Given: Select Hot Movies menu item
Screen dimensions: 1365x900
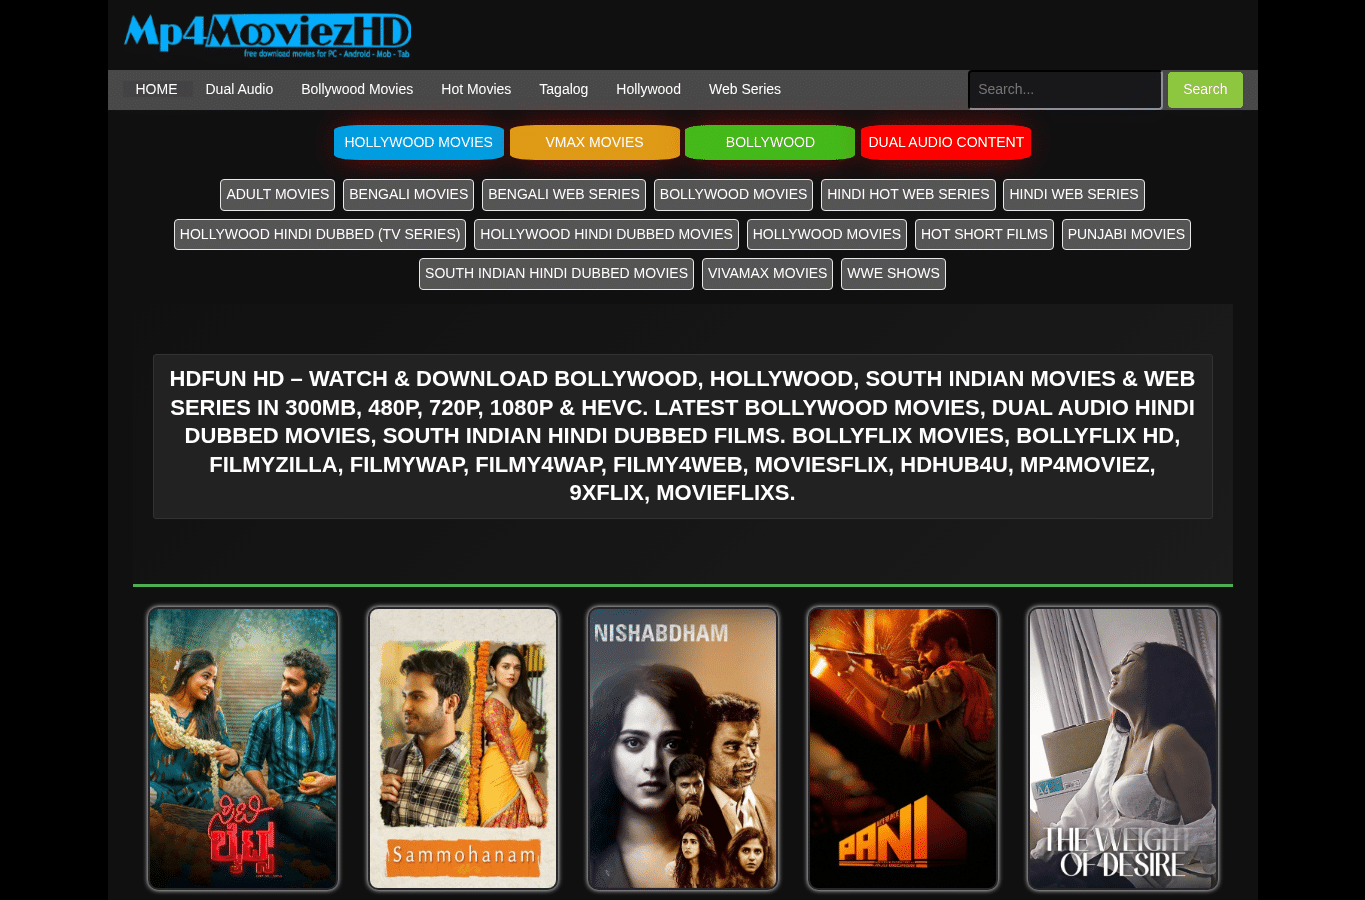Looking at the screenshot, I should pyautogui.click(x=476, y=89).
